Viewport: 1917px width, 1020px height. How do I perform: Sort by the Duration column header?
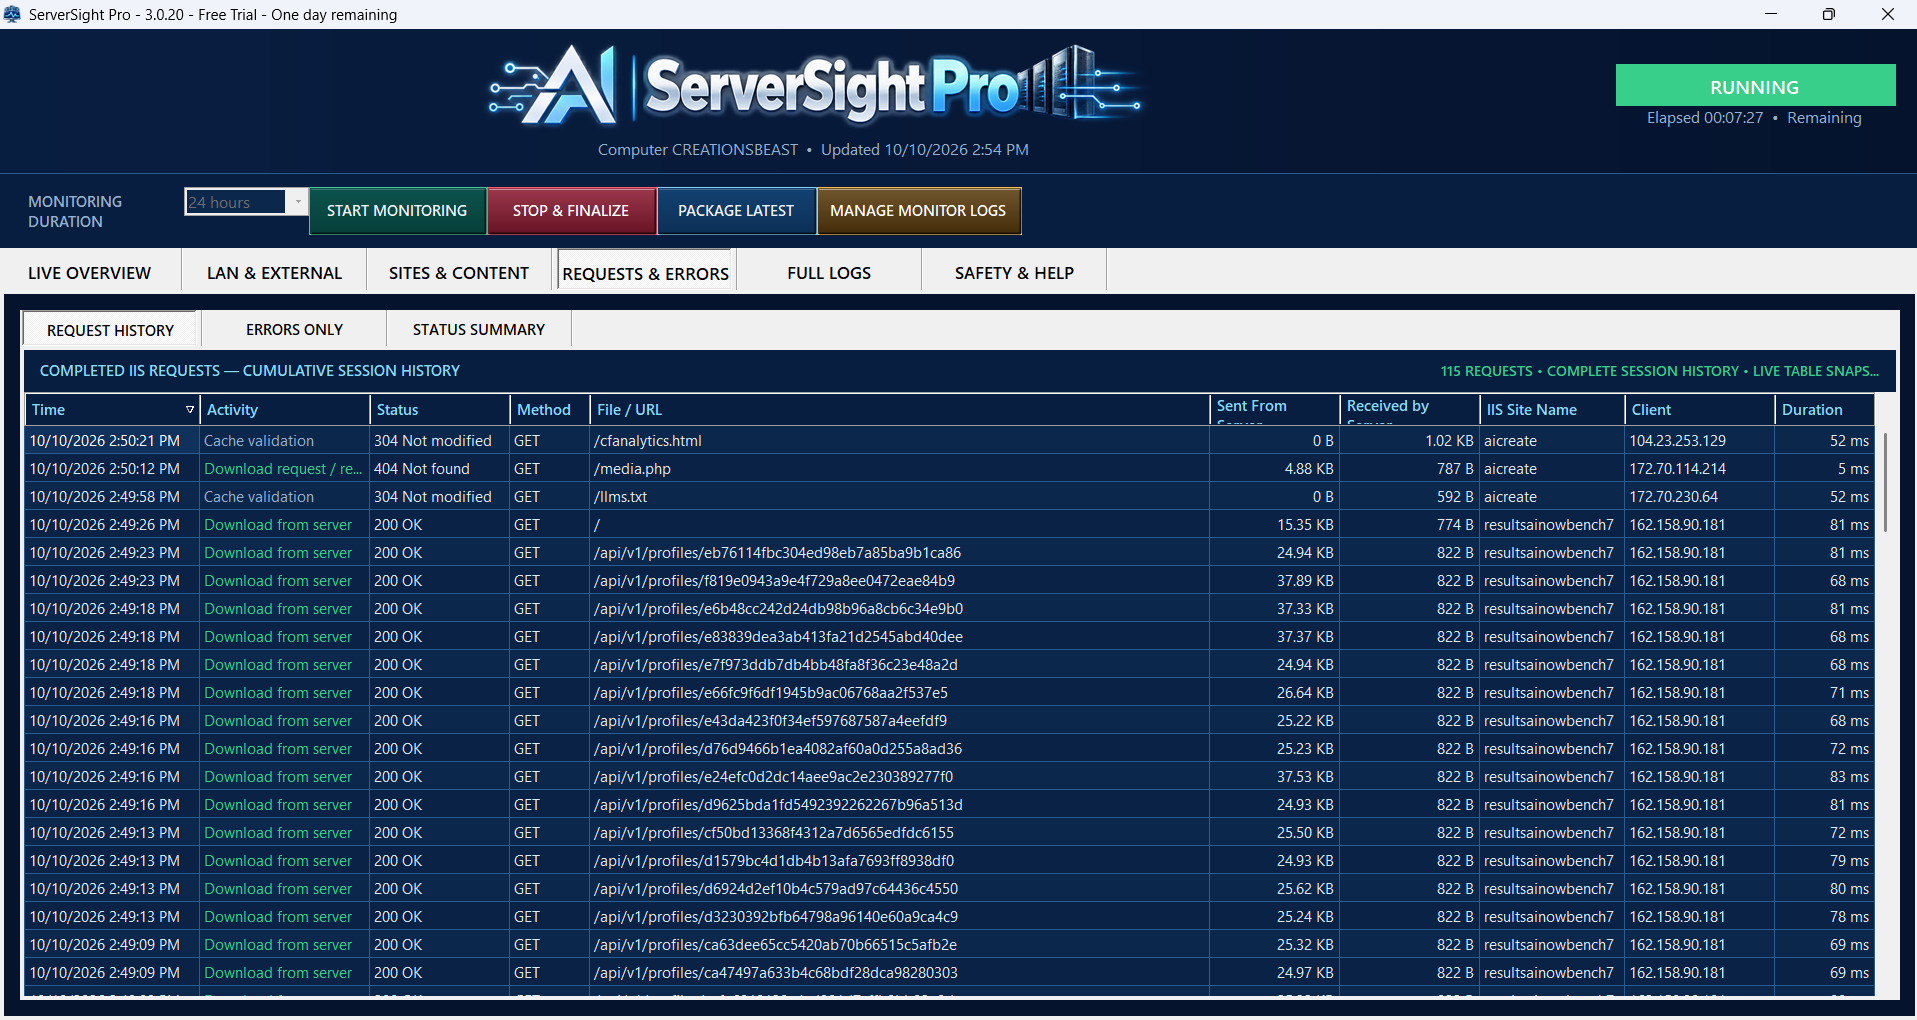coord(1824,410)
